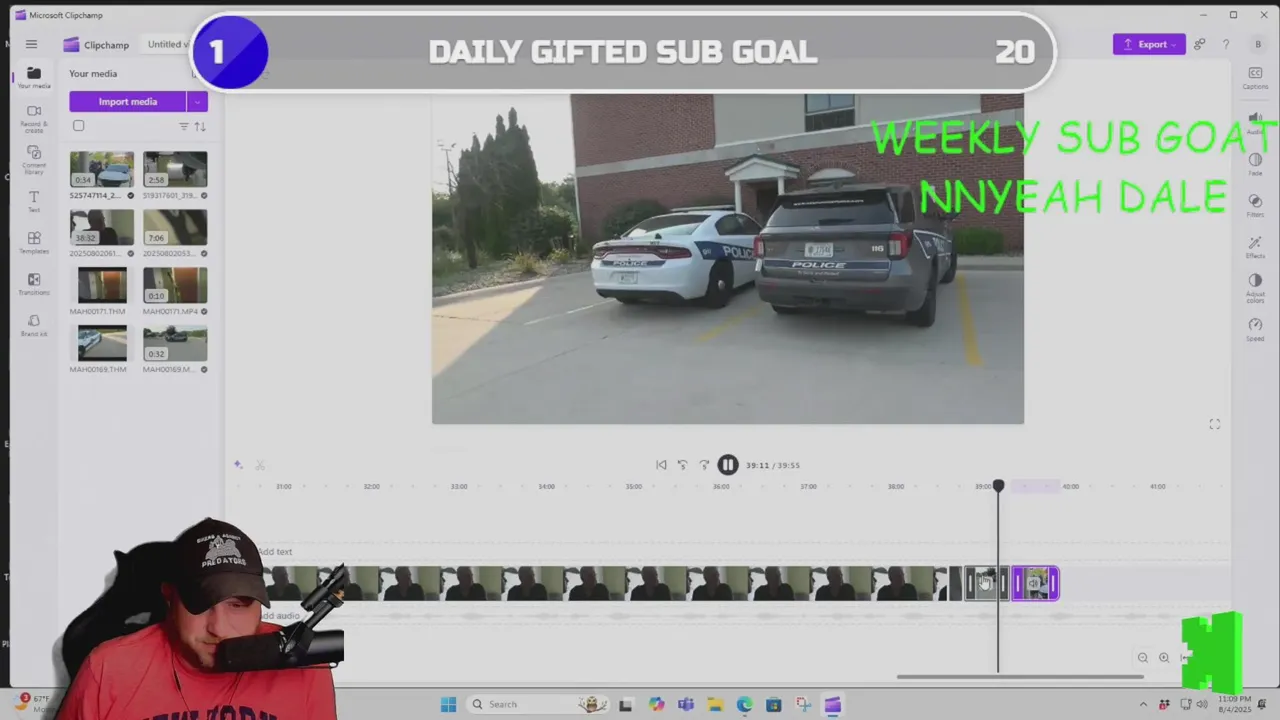Open the Filters panel
This screenshot has height=720, width=1280.
pos(1255,206)
